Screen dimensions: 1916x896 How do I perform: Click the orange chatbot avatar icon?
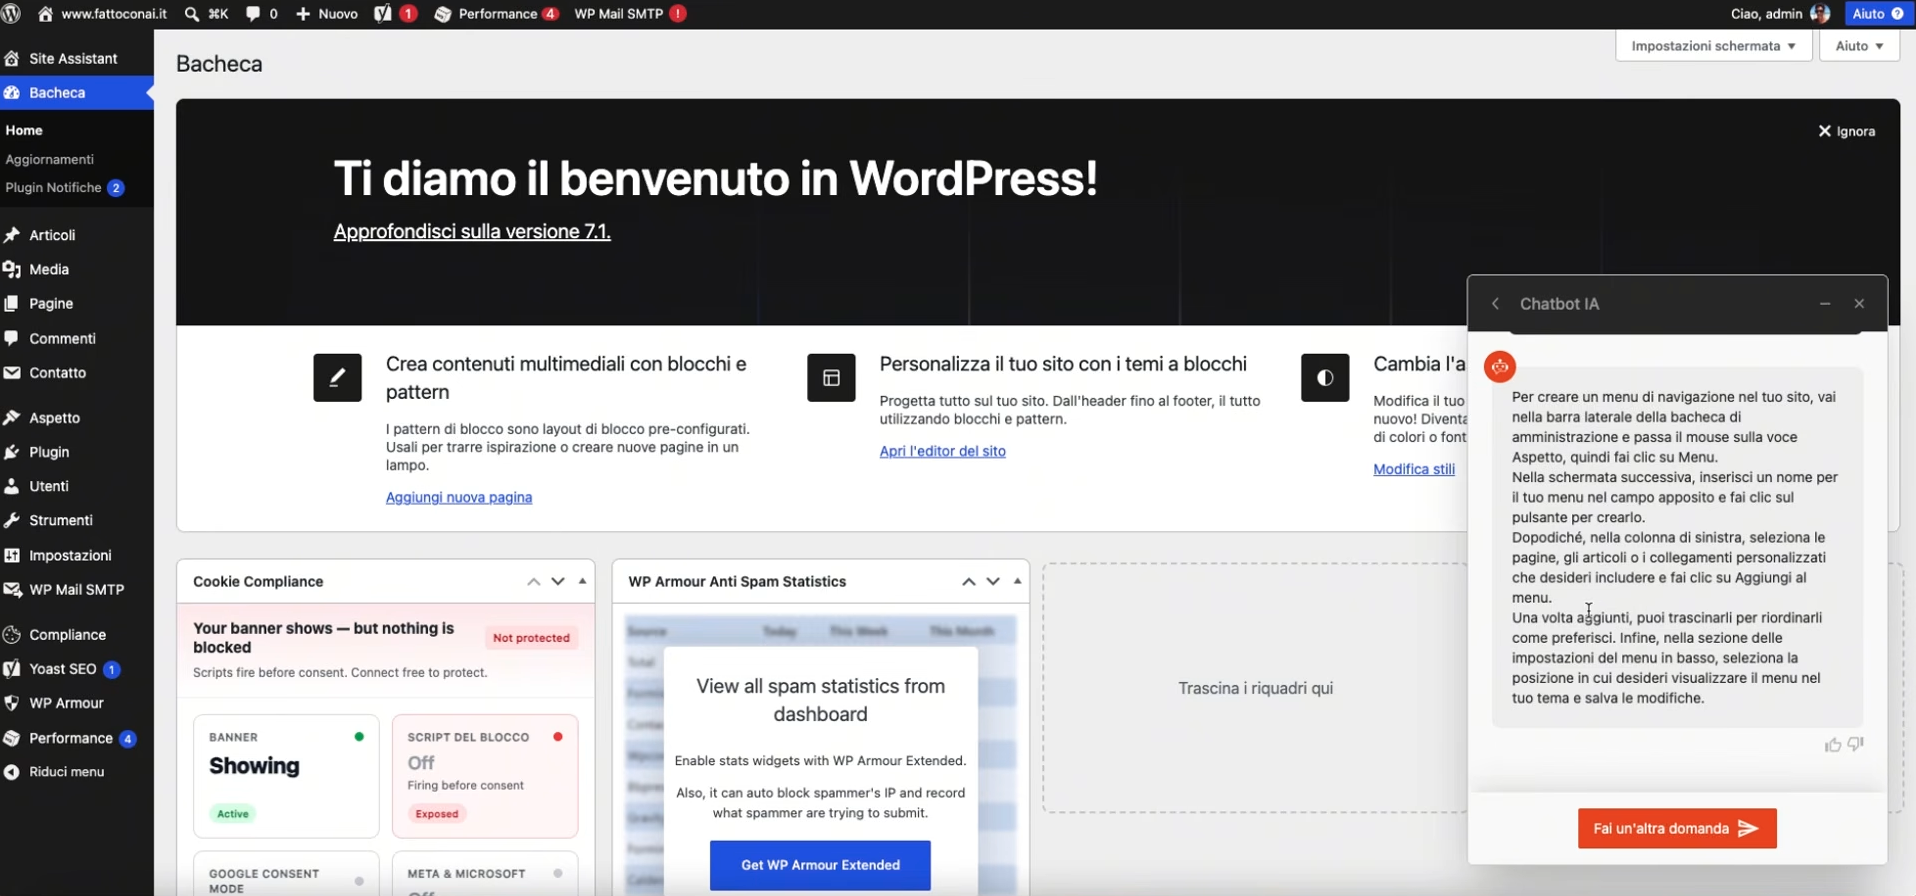click(1500, 367)
